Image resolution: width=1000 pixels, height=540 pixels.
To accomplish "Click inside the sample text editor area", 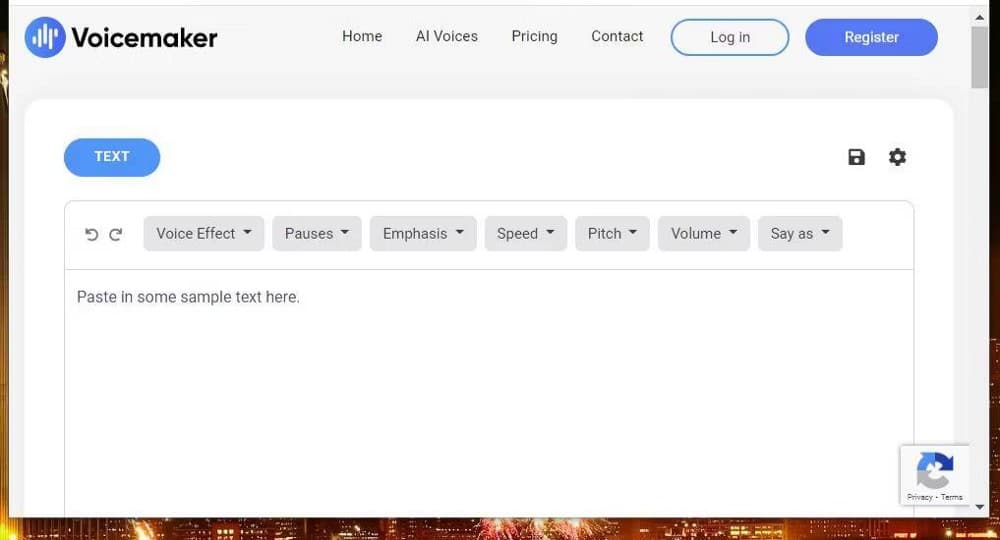I will [x=489, y=392].
